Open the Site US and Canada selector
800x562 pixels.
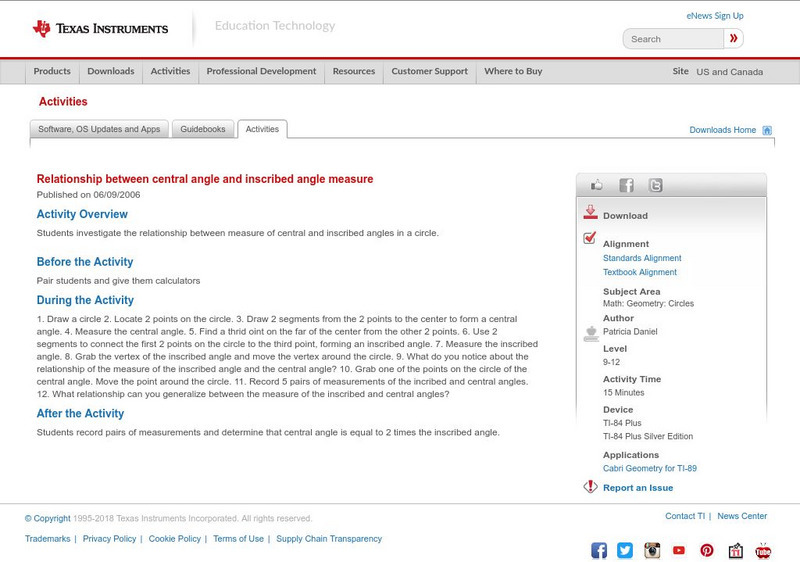[729, 72]
